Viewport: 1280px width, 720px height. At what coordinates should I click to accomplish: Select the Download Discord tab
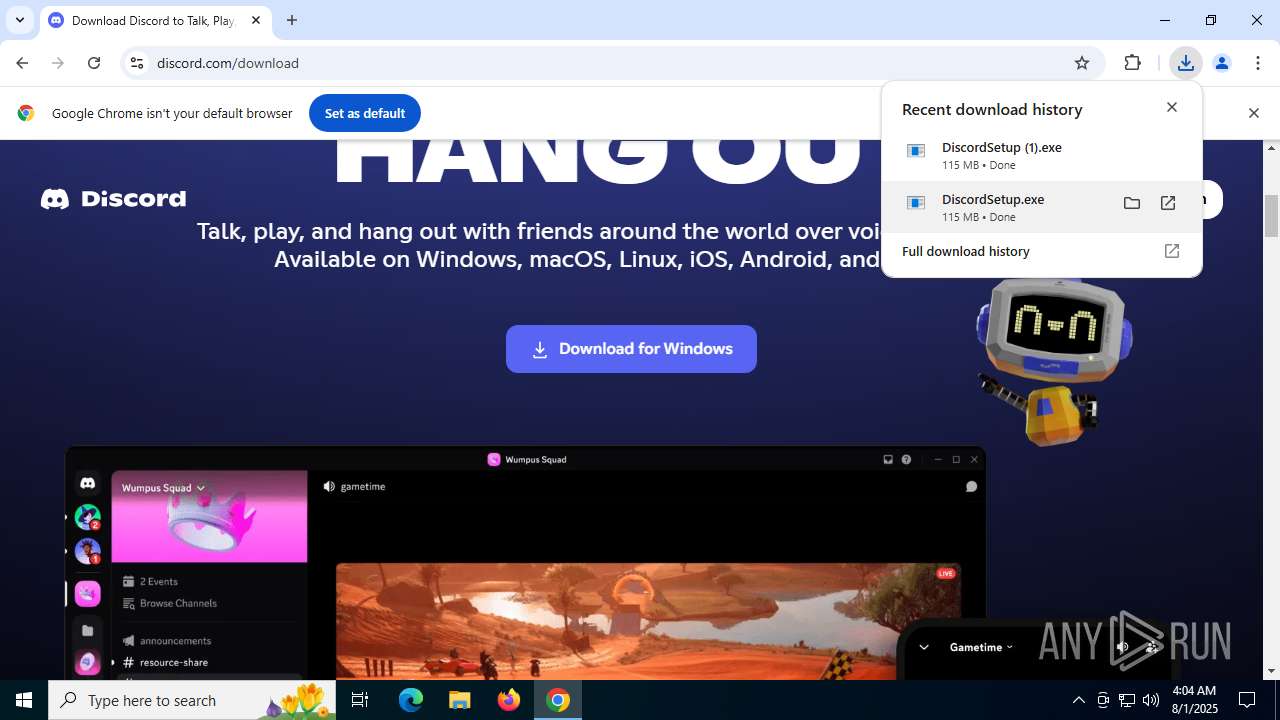[x=153, y=20]
